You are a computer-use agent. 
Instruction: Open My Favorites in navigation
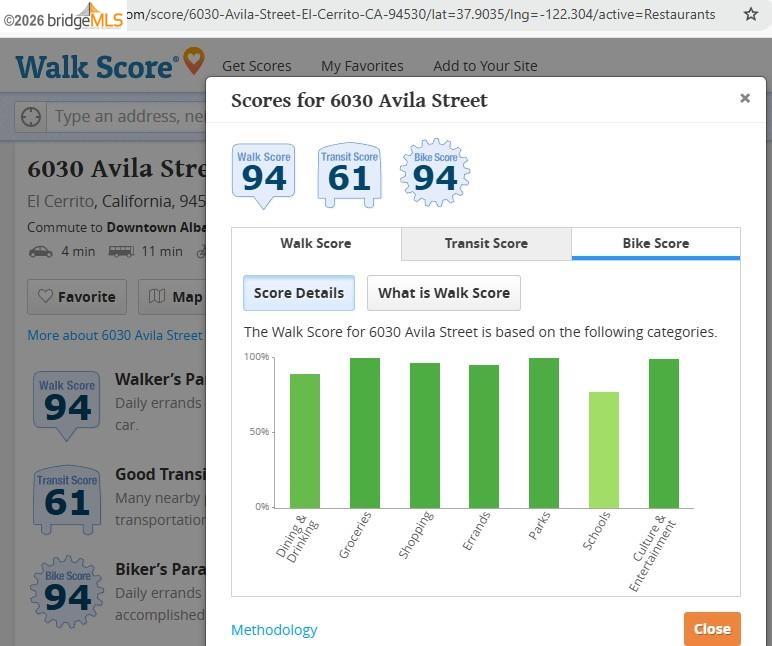pos(362,66)
